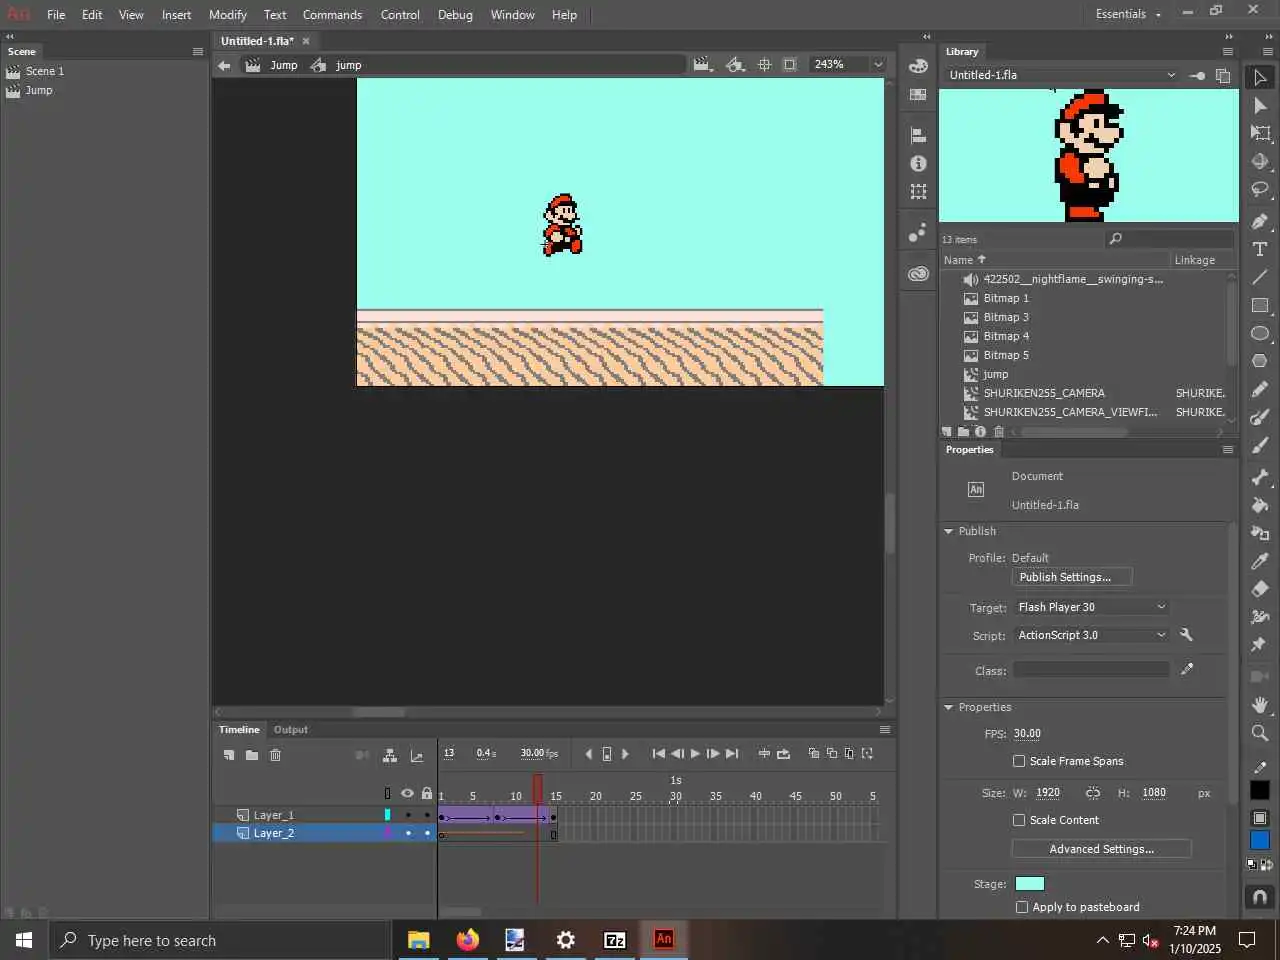Click Advanced Settings button
1280x960 pixels.
click(1102, 849)
